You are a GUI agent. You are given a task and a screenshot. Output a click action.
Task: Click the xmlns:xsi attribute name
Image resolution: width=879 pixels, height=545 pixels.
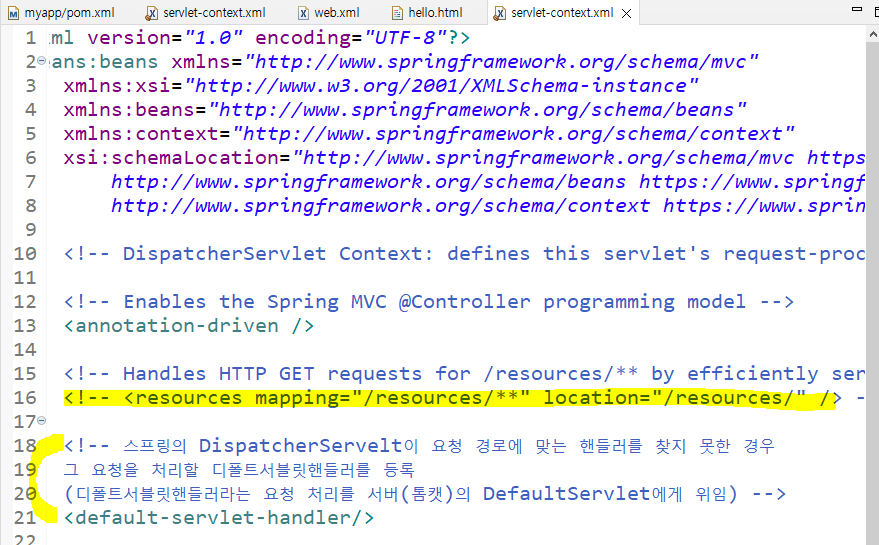(x=117, y=85)
